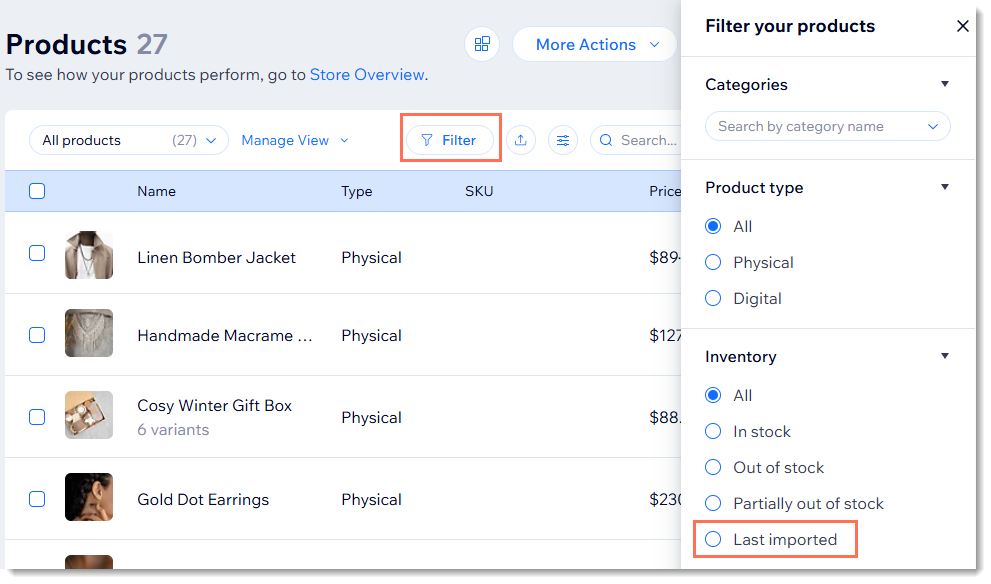
Task: Click the Gold Dot Earrings price cell
Action: [665, 500]
